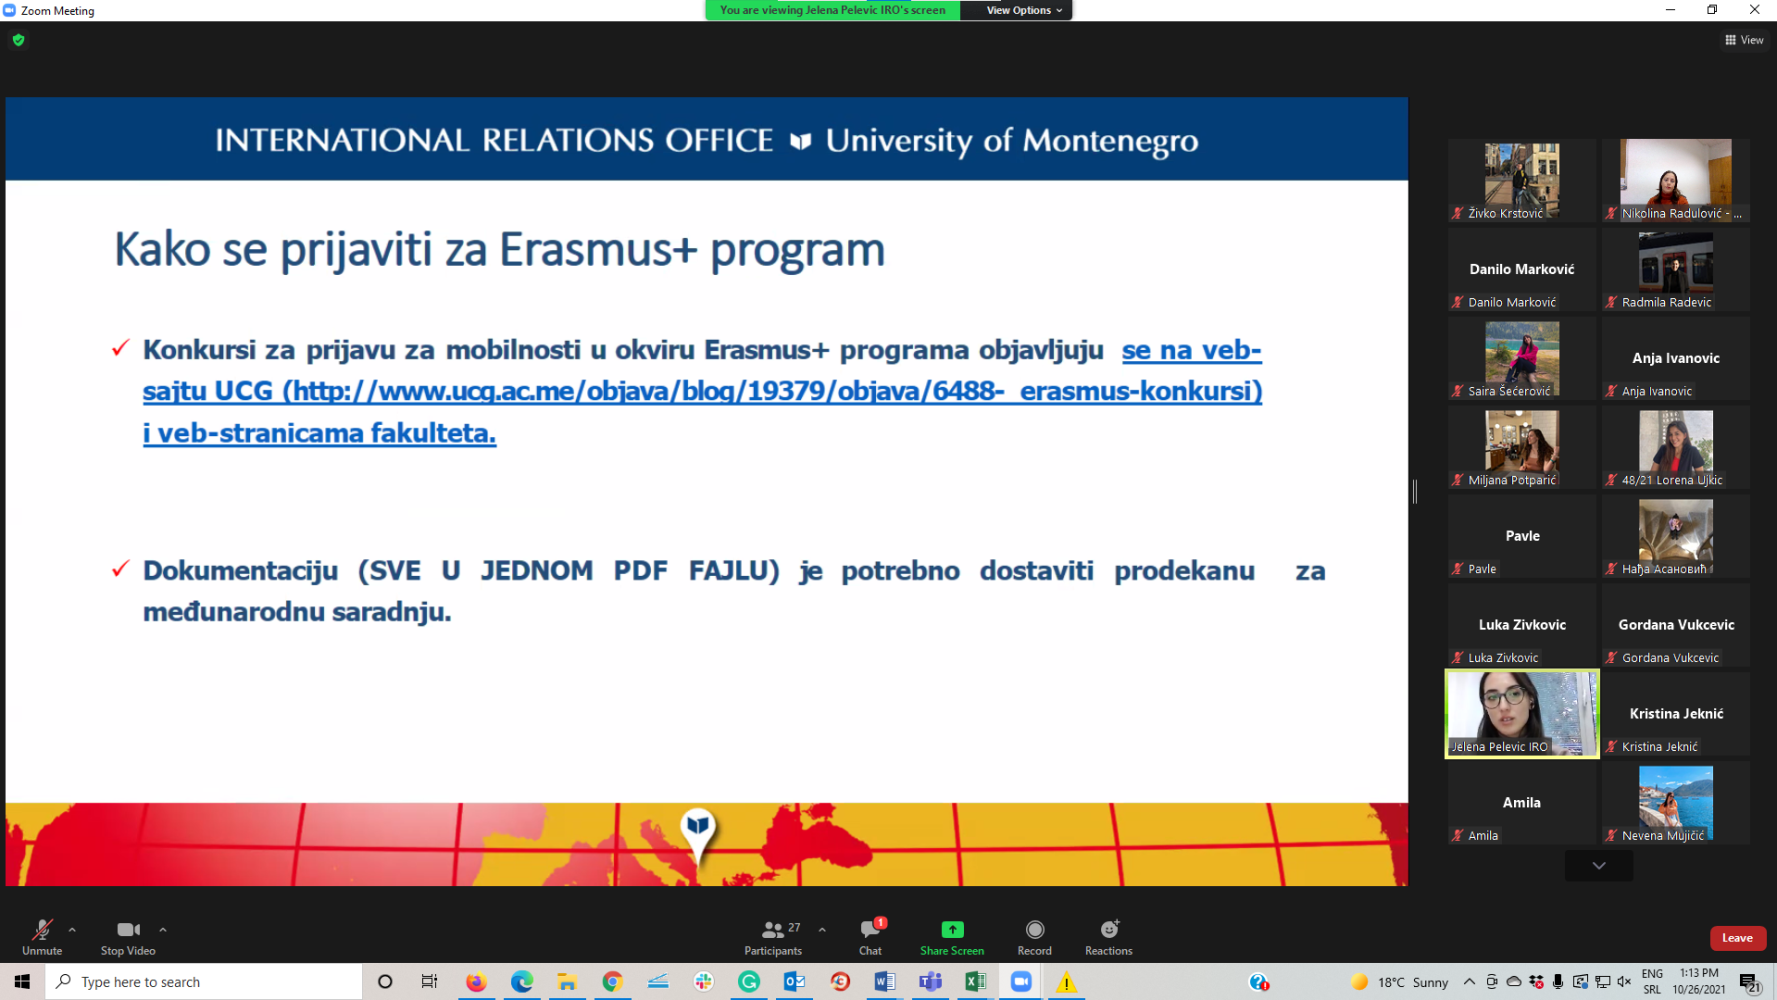Open the Participants panel
The image size is (1777, 1000).
[x=772, y=936]
